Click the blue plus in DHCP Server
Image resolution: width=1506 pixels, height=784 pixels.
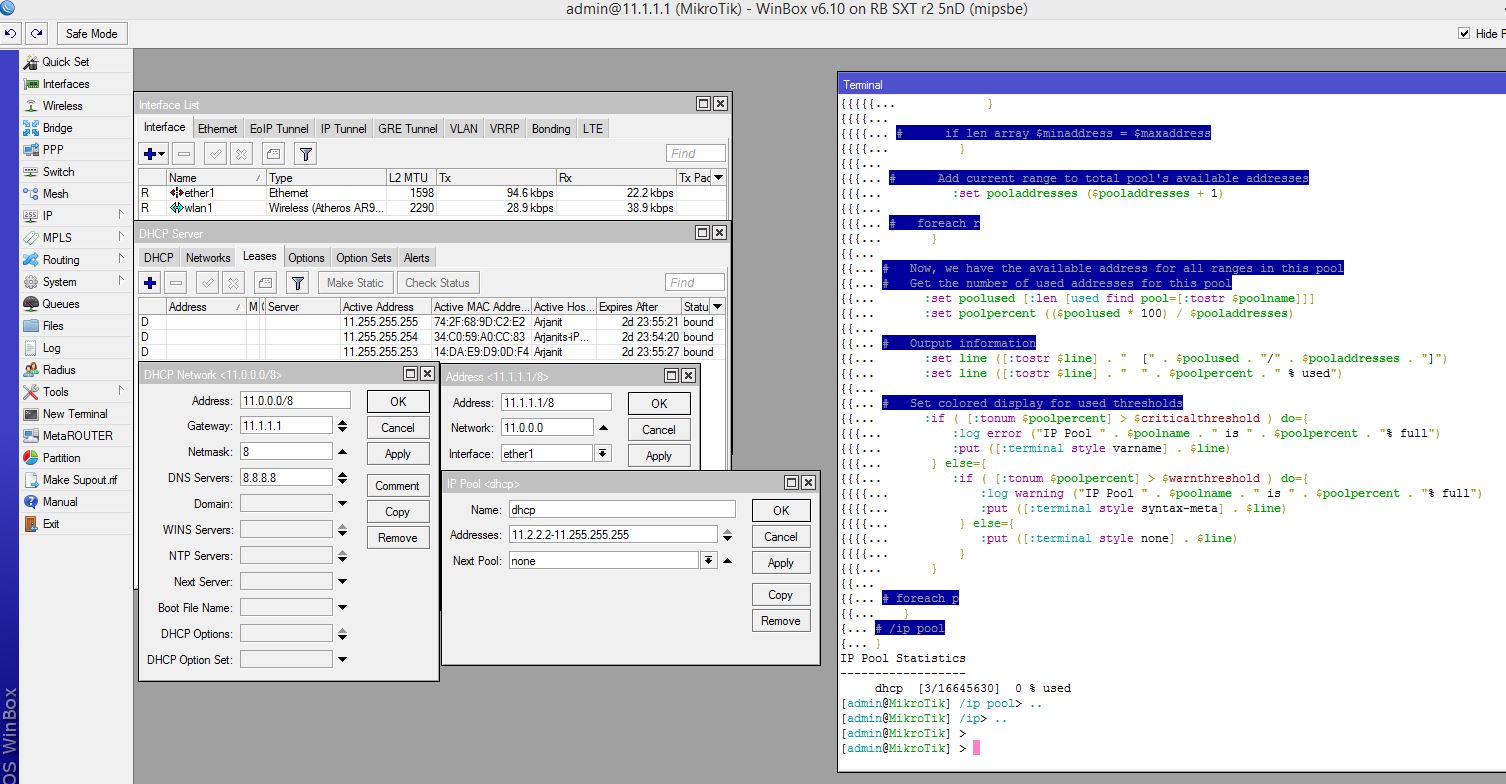pyautogui.click(x=150, y=283)
